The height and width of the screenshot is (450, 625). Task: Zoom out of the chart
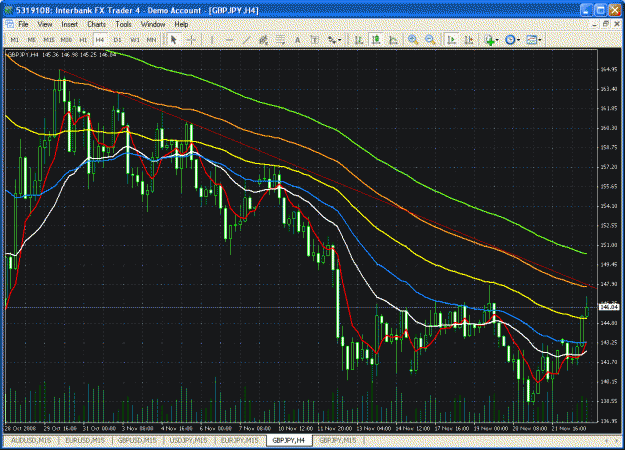tap(430, 40)
